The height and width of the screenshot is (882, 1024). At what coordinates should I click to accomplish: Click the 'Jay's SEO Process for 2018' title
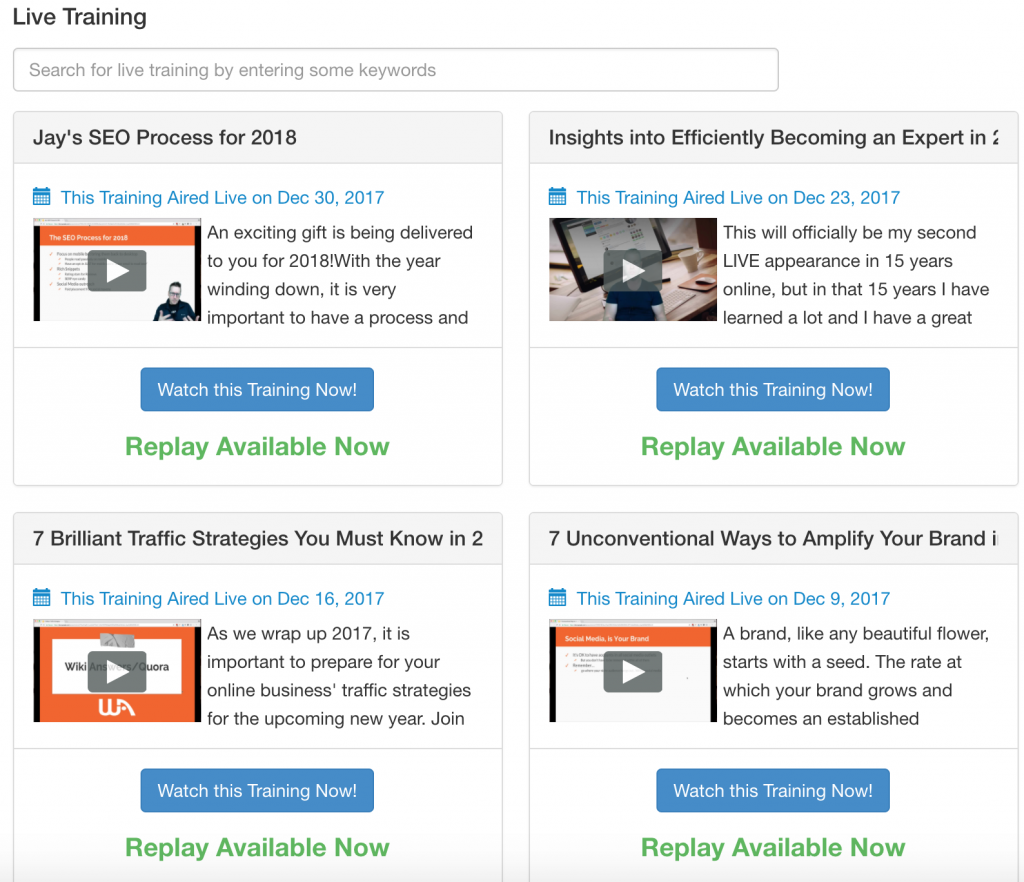pos(165,138)
